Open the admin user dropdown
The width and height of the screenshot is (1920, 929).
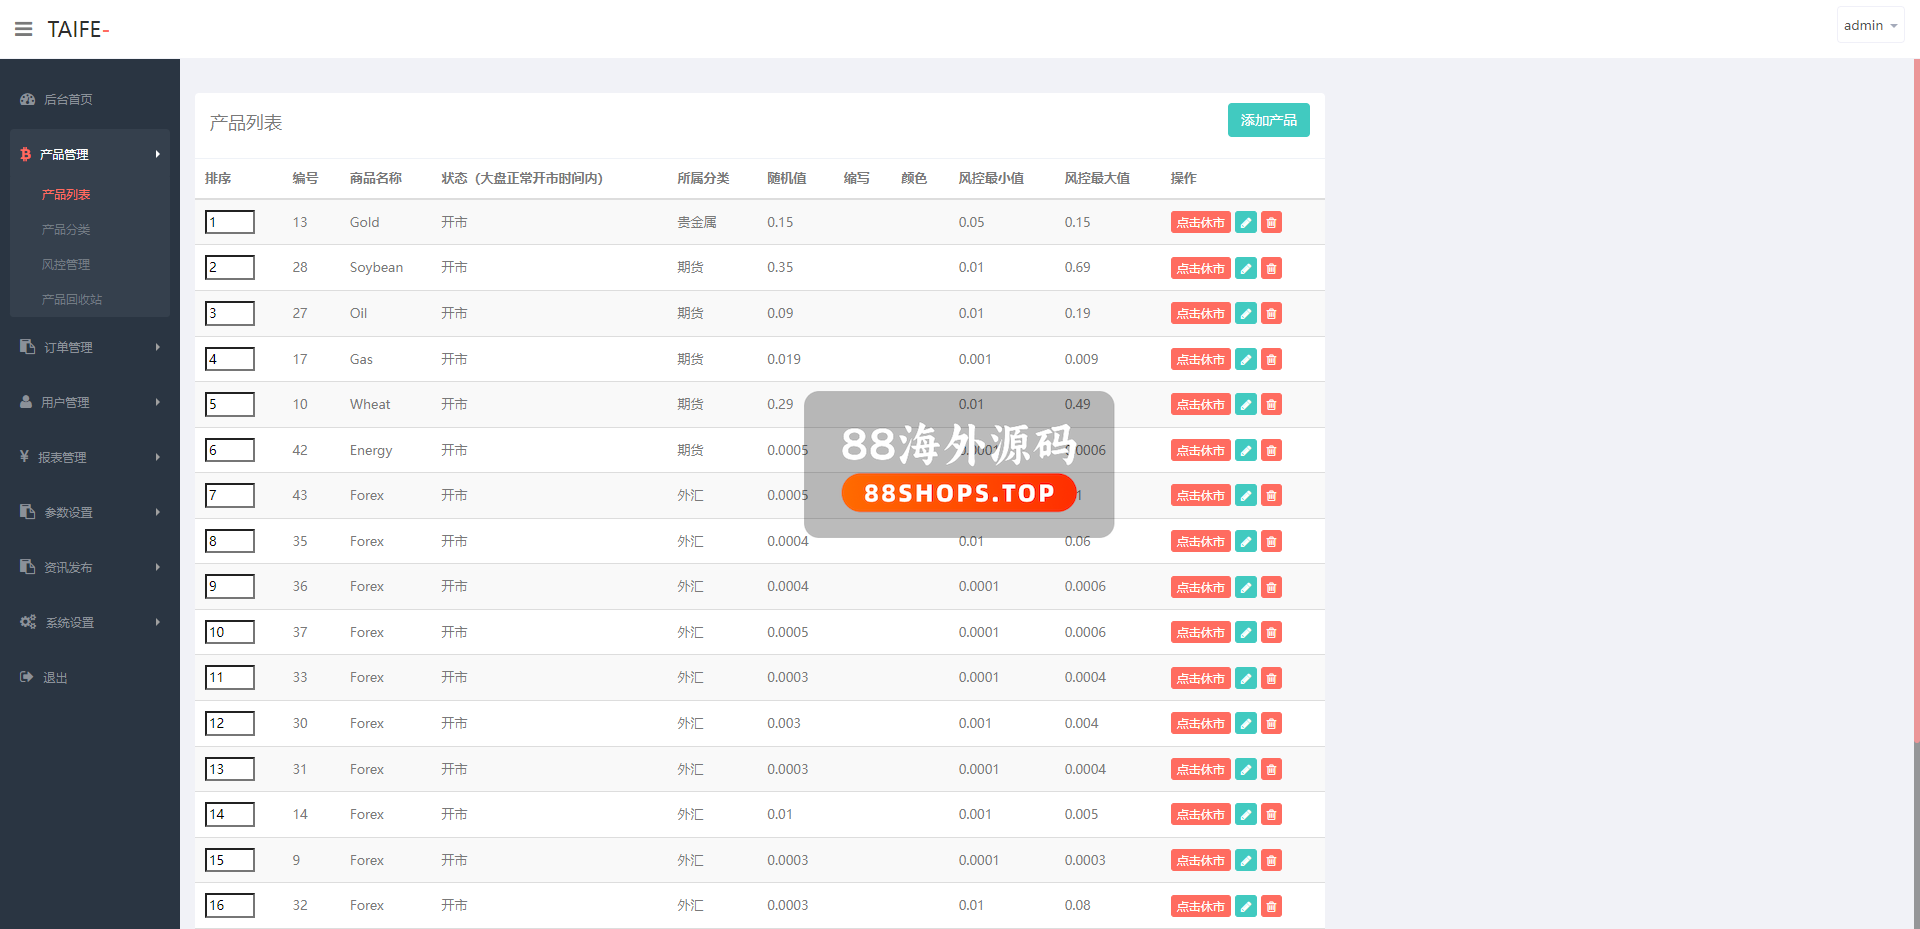point(1869,26)
